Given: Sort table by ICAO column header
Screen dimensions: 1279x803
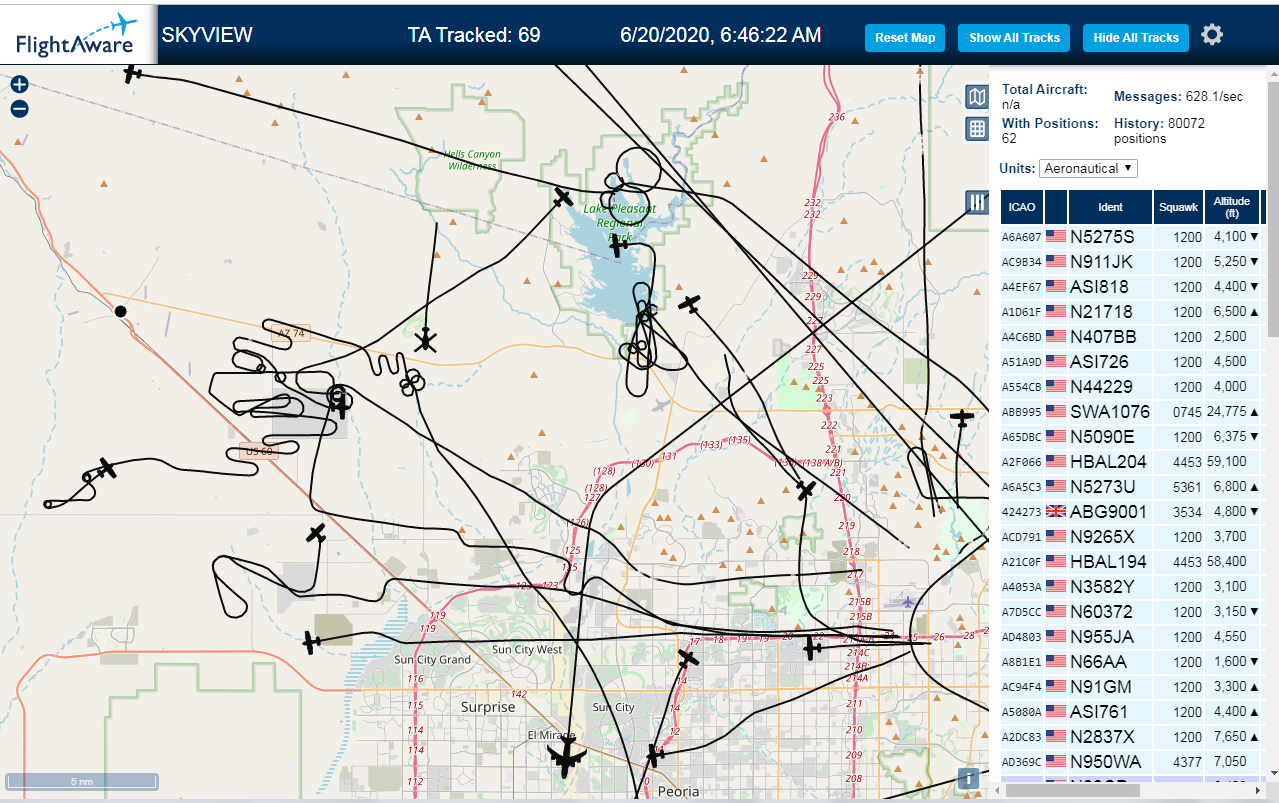Looking at the screenshot, I should tap(1022, 207).
